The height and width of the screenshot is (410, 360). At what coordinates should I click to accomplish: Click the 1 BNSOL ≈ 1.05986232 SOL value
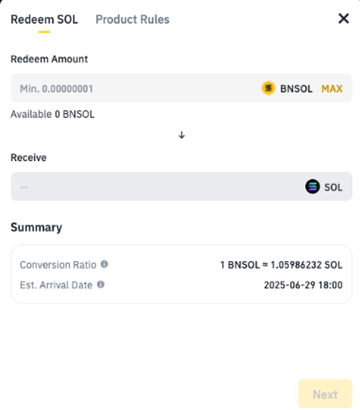[281, 265]
